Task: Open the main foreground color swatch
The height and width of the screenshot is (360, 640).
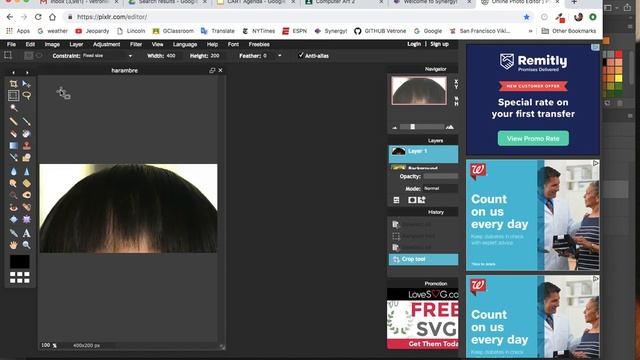Action: [20, 262]
